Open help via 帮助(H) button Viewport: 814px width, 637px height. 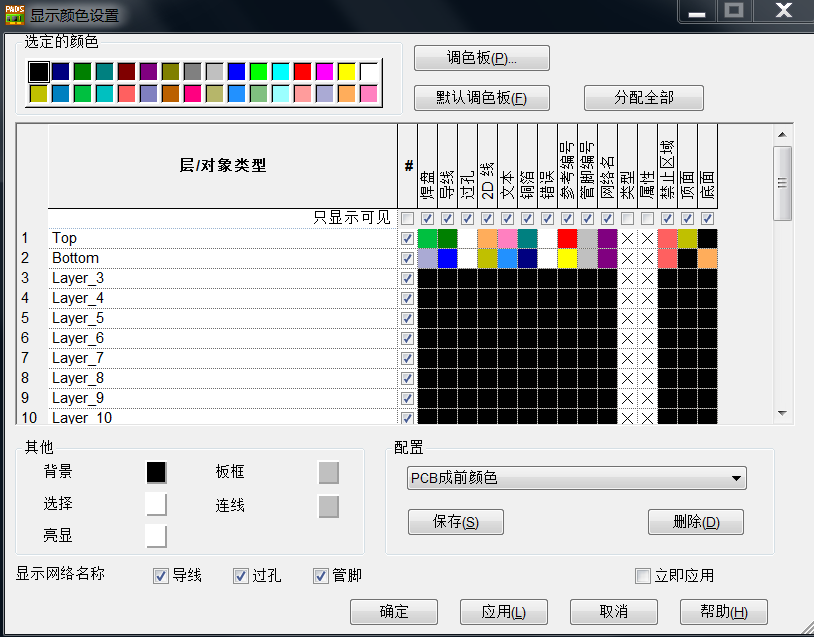(723, 611)
